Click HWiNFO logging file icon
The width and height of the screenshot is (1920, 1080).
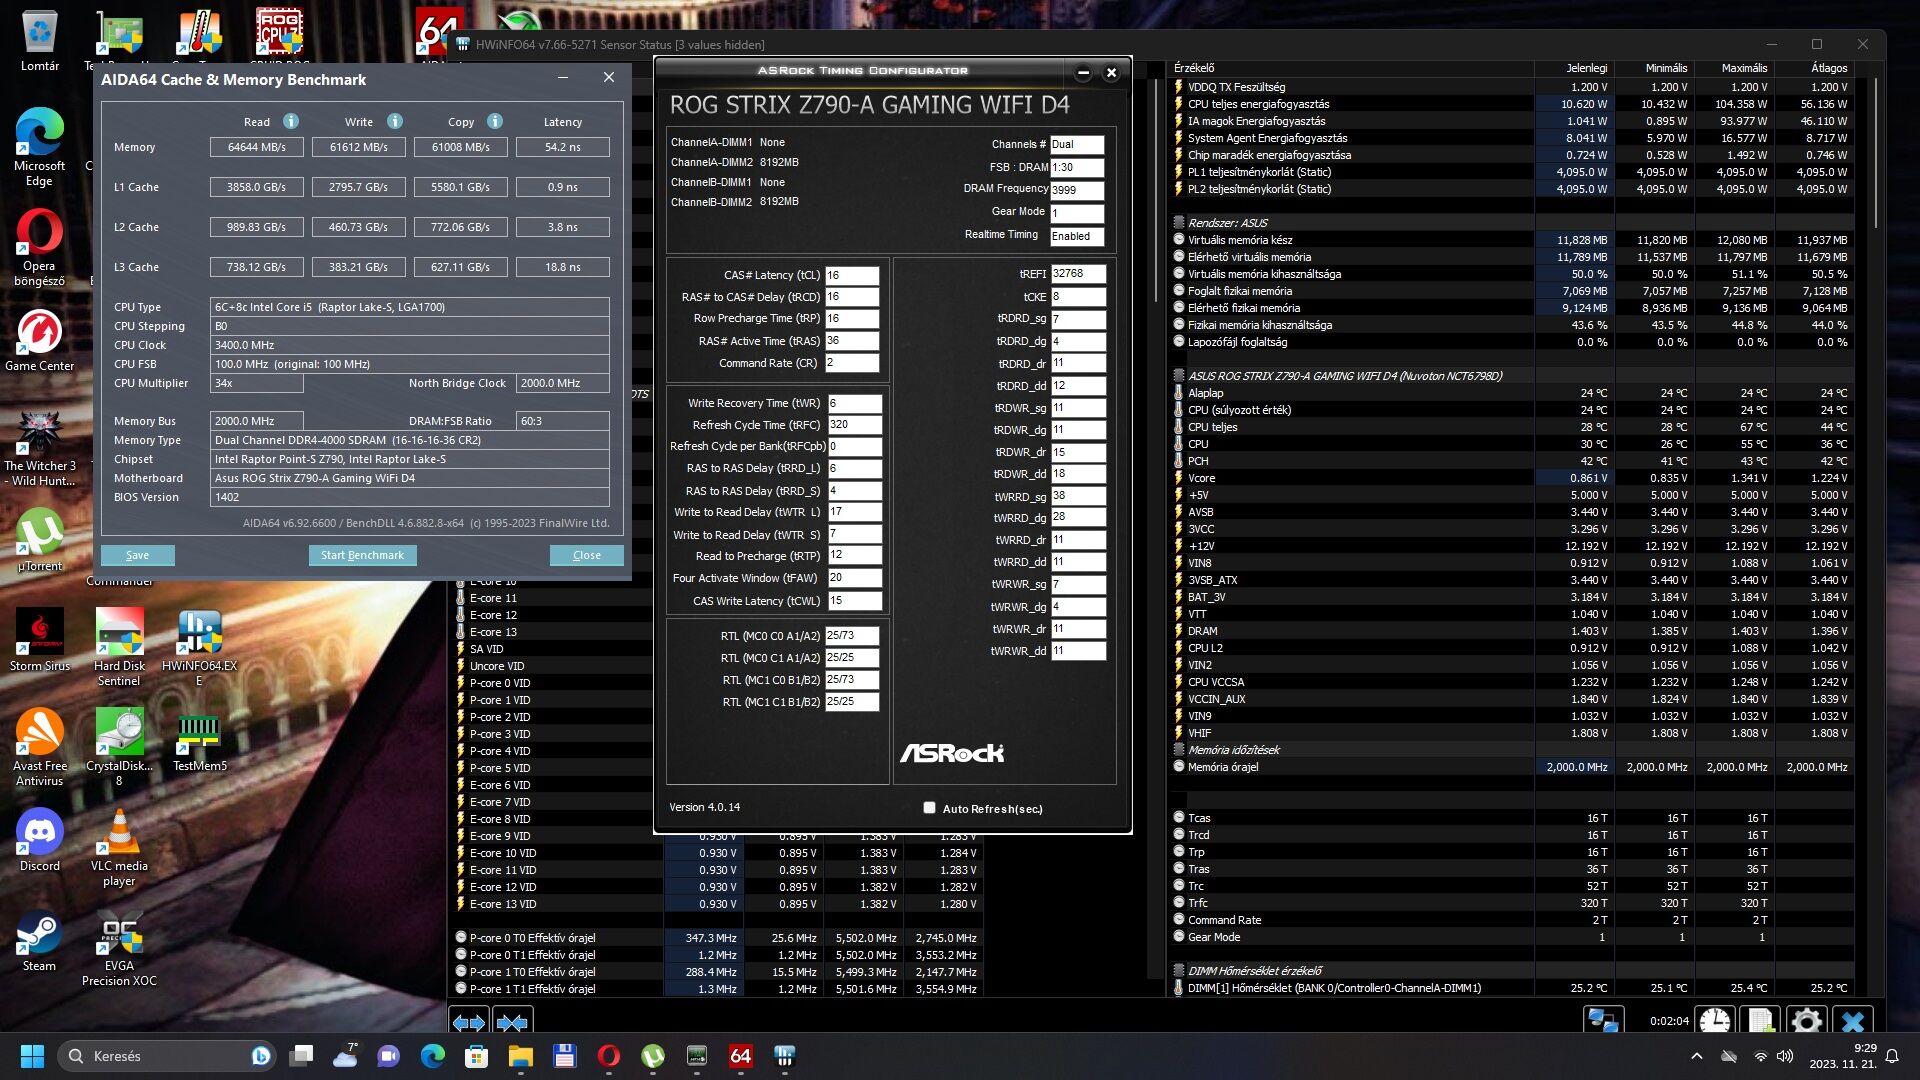coord(1760,1021)
